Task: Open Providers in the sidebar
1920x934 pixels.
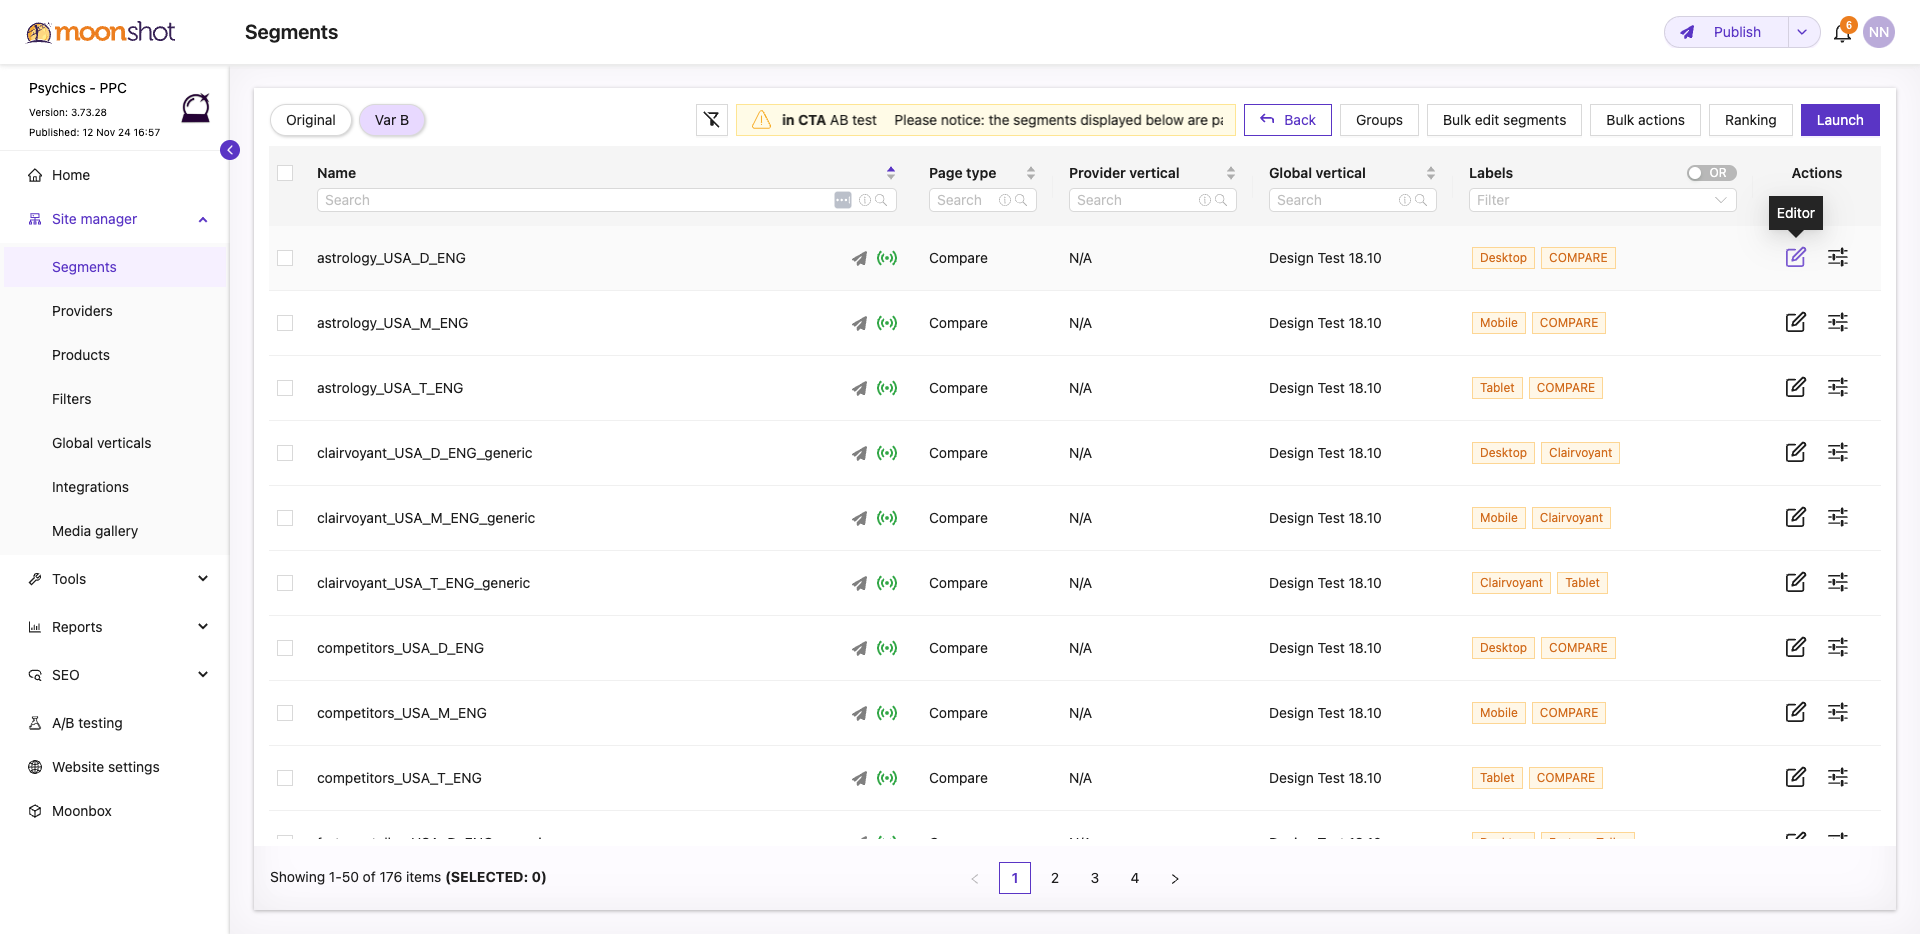Action: pos(82,311)
